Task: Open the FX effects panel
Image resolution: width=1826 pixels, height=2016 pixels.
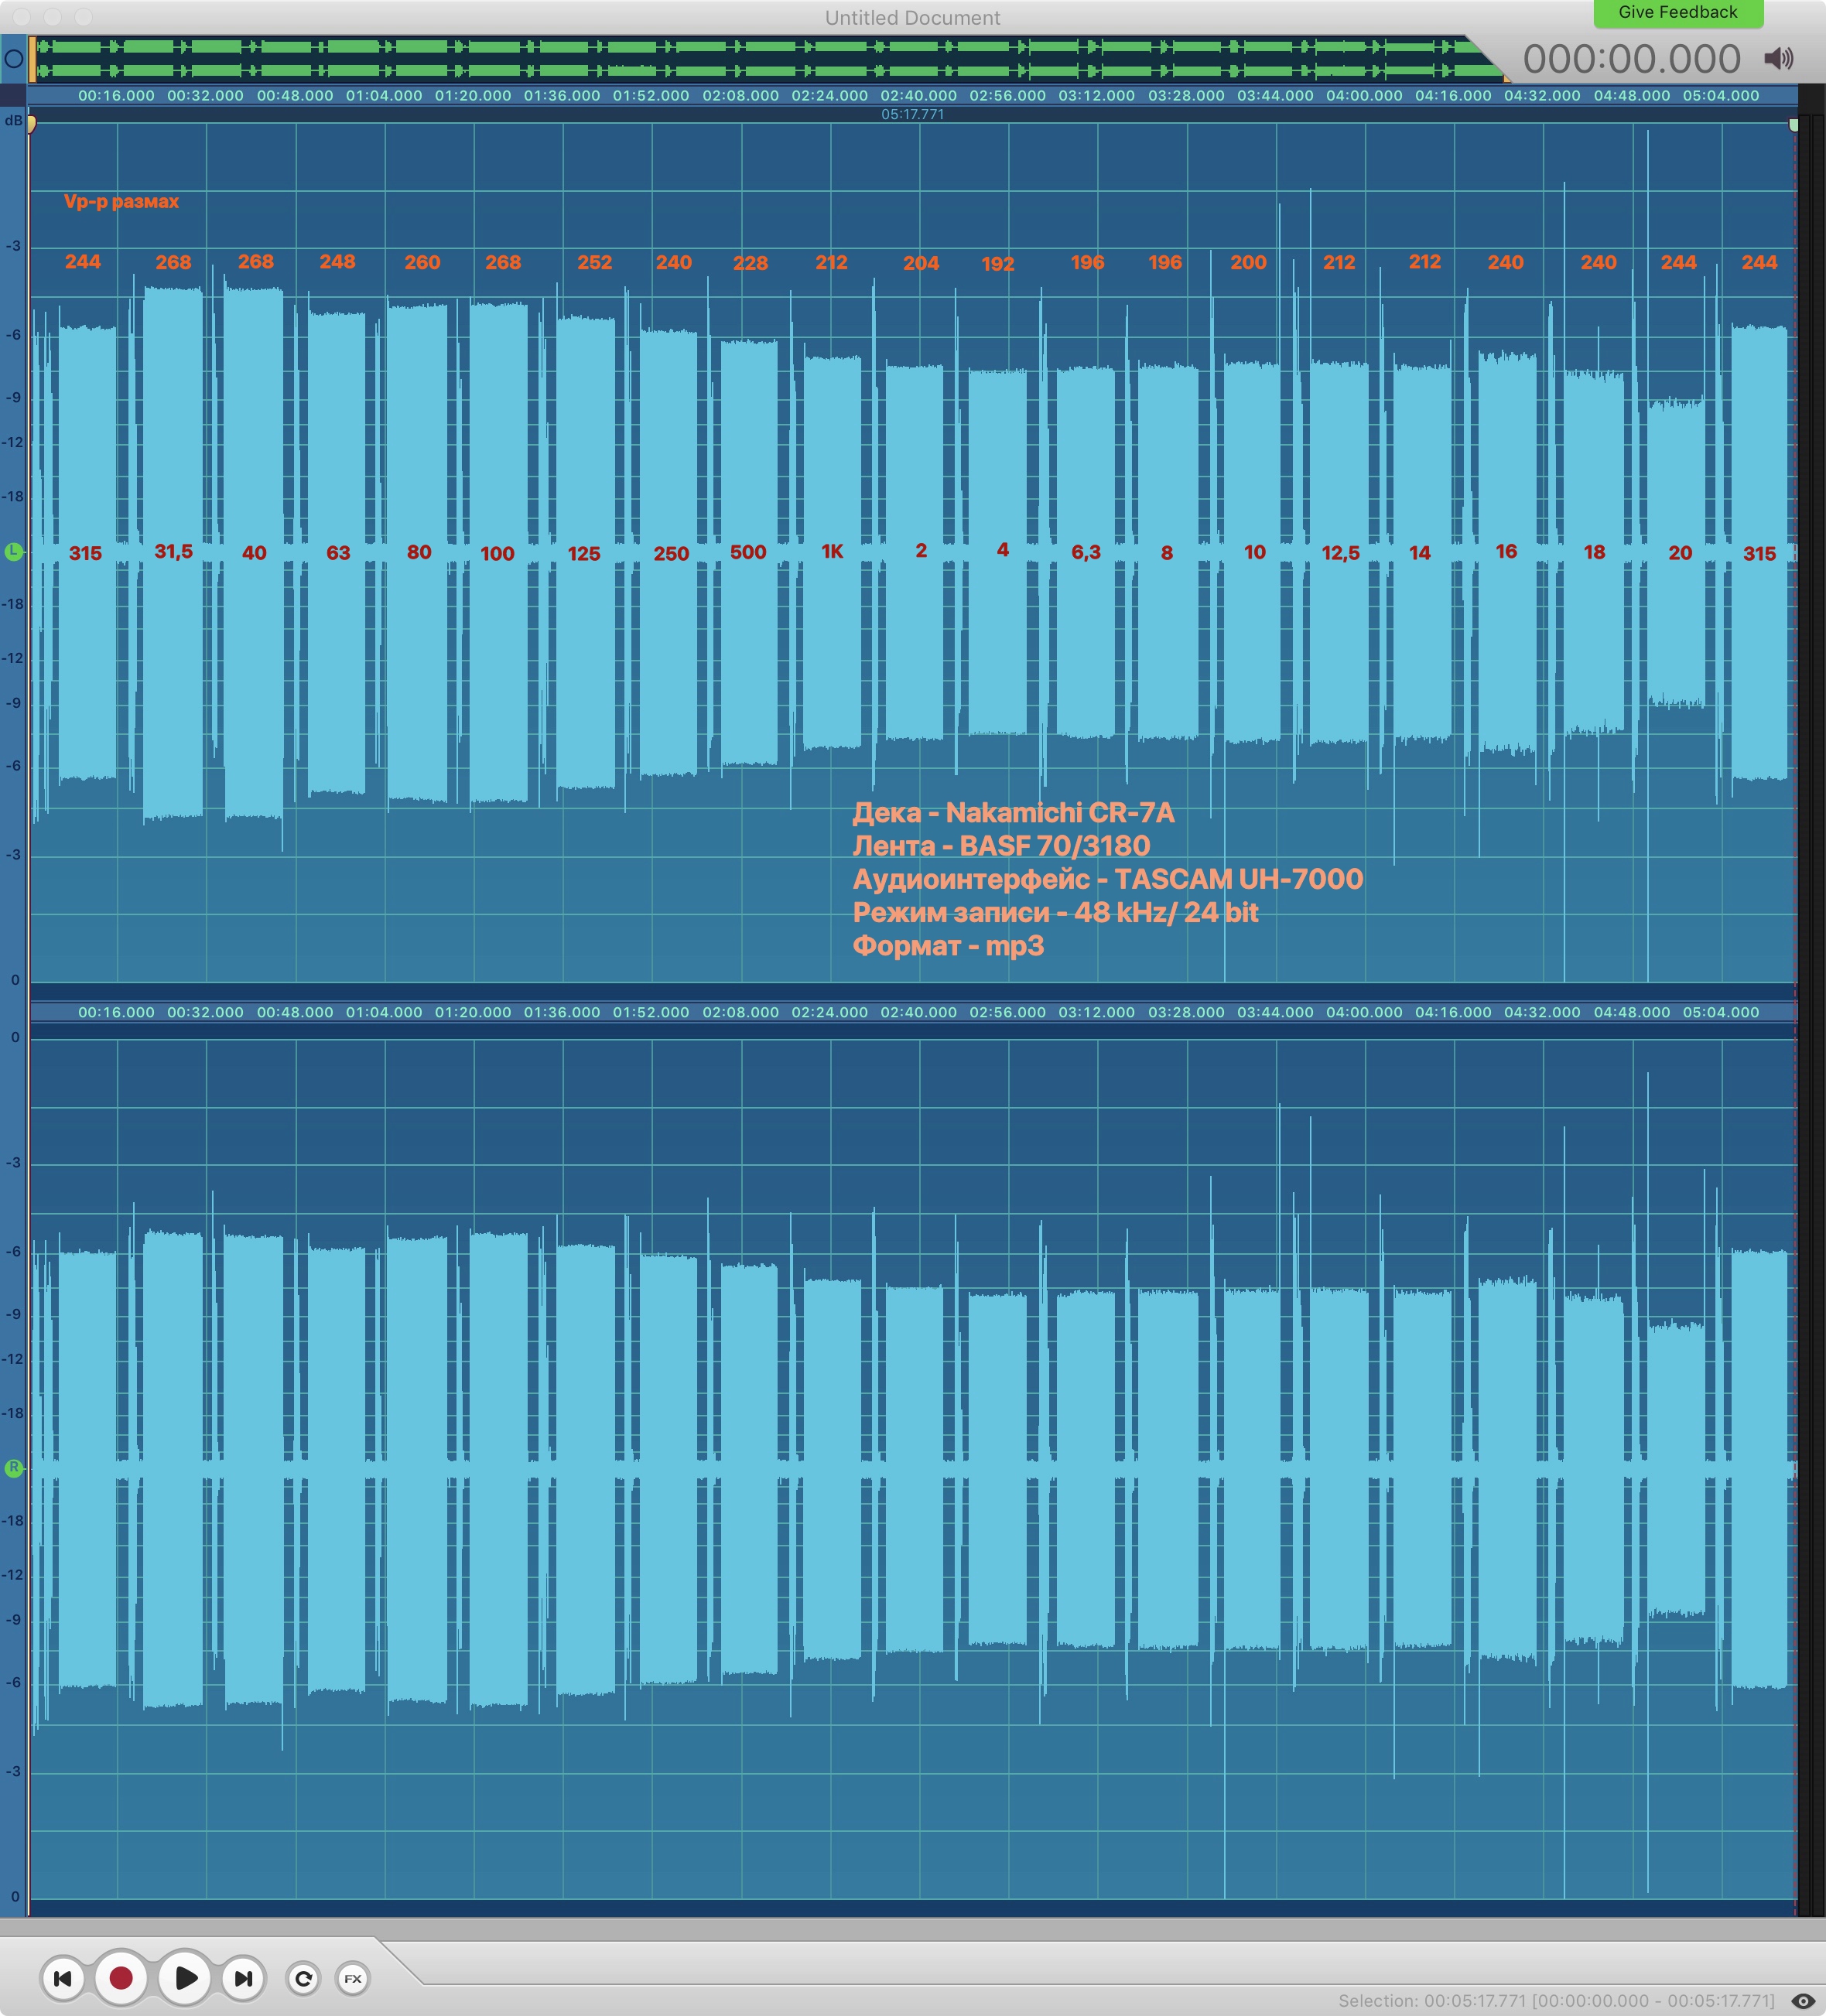Action: pos(352,1978)
